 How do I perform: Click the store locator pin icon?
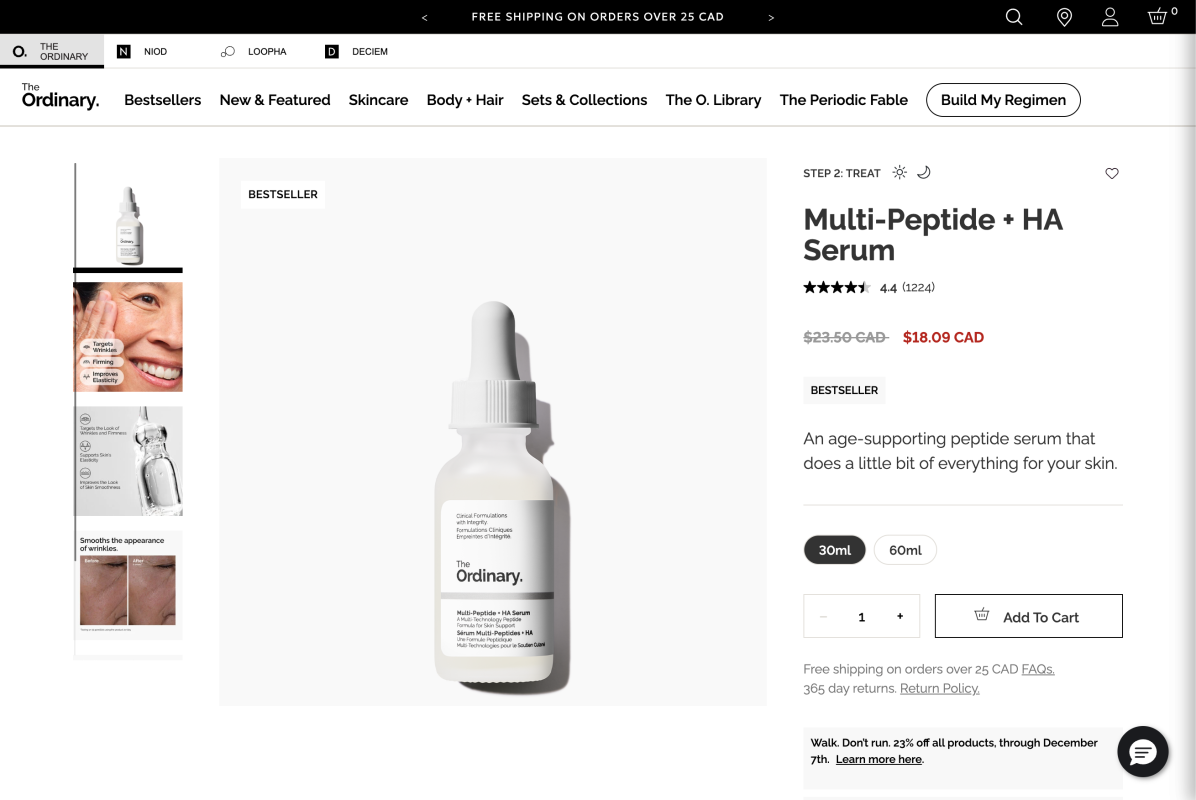pyautogui.click(x=1064, y=17)
